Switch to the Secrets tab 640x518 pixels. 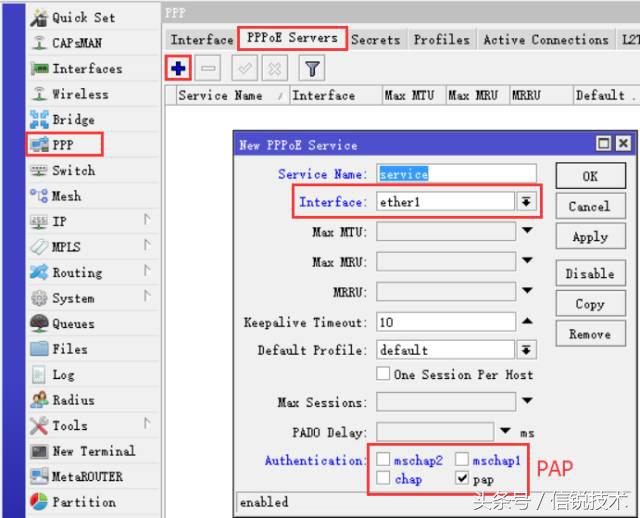(375, 40)
